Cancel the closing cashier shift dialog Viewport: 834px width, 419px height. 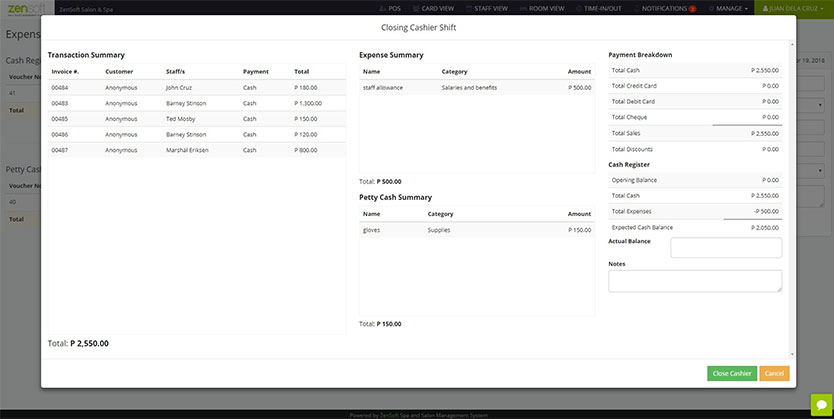pos(774,373)
